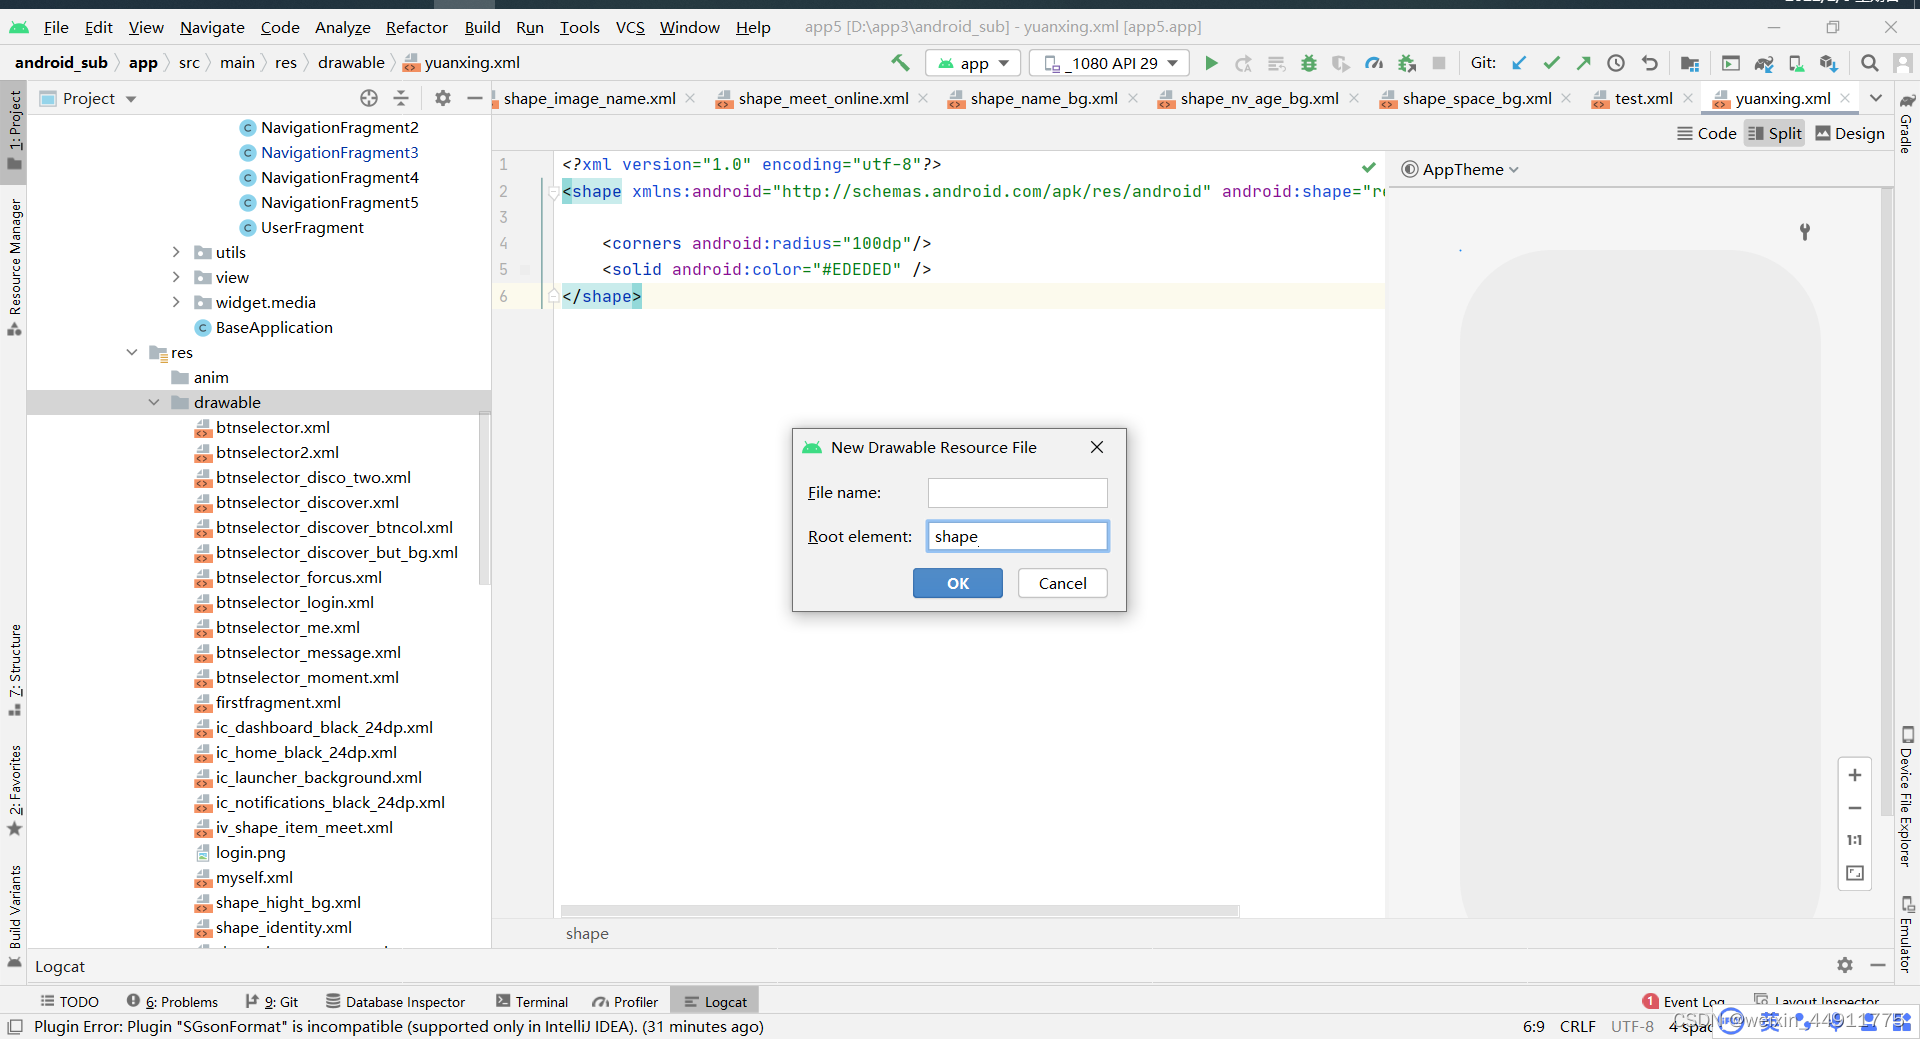Open the 6: Problems tool window
This screenshot has height=1039, width=1920.
[x=173, y=1001]
